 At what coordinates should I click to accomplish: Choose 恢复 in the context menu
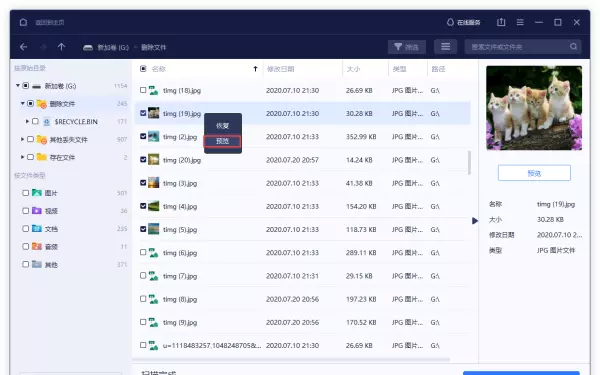(x=222, y=126)
